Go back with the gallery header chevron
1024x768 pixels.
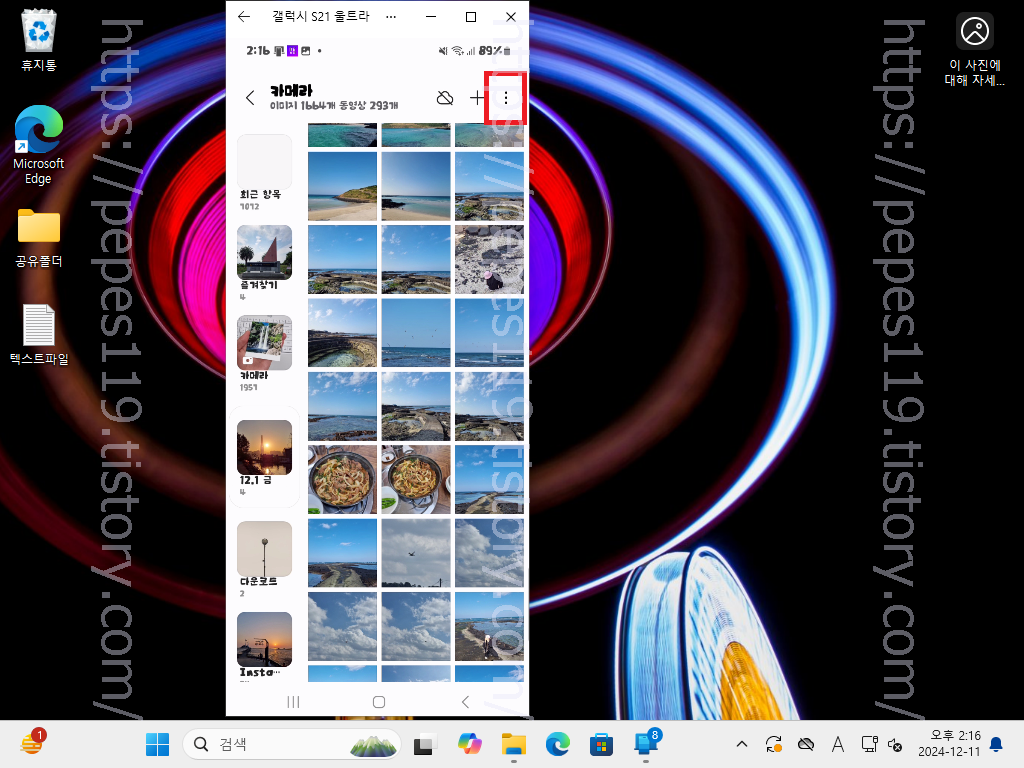pyautogui.click(x=250, y=98)
